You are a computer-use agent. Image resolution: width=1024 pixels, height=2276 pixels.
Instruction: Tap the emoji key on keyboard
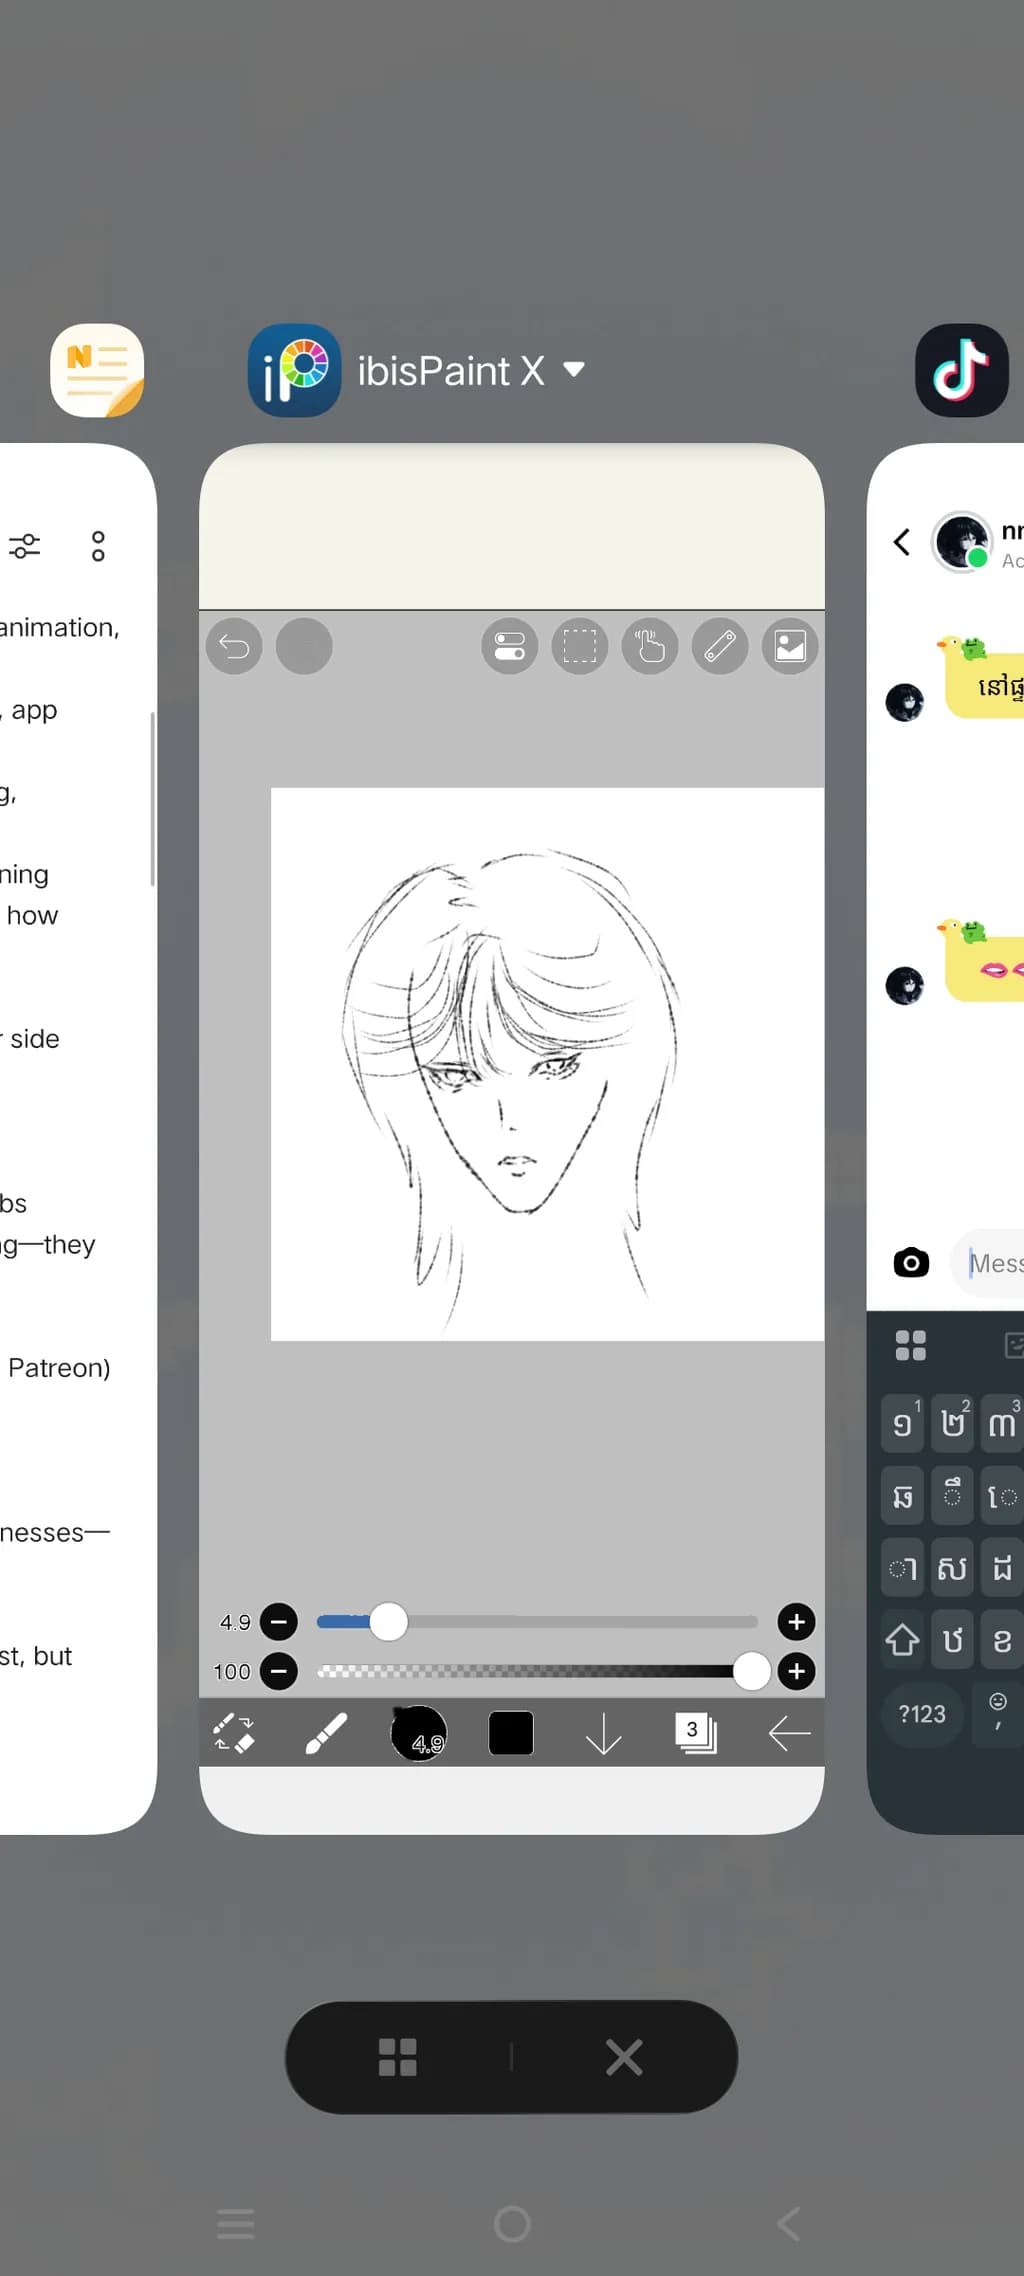coord(997,1713)
